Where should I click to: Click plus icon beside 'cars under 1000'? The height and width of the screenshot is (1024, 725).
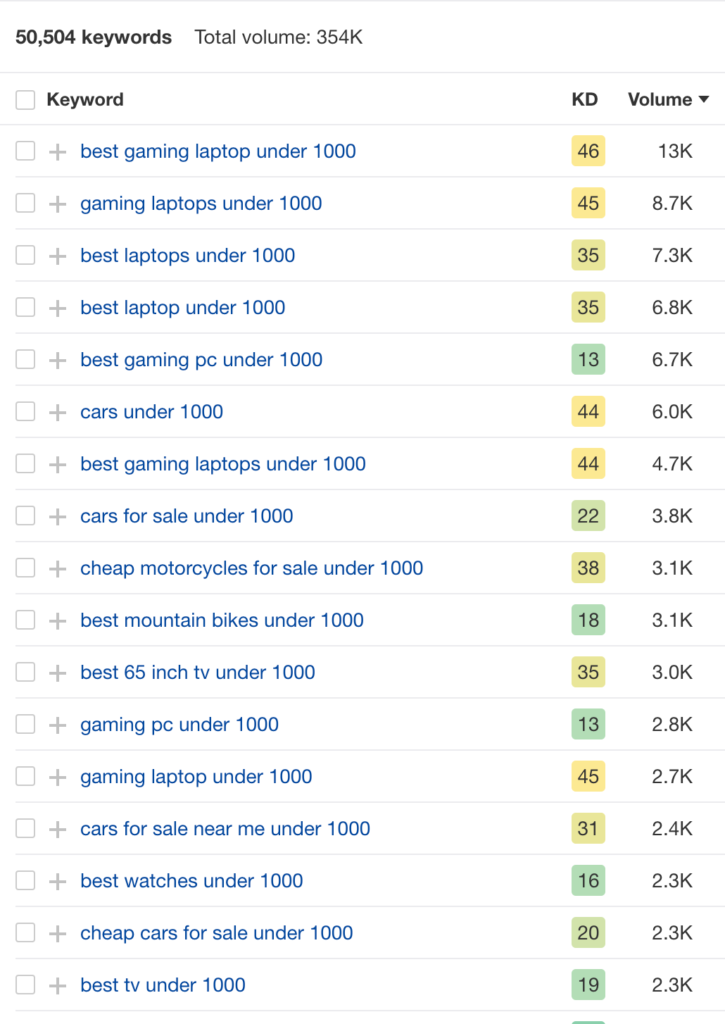click(57, 412)
